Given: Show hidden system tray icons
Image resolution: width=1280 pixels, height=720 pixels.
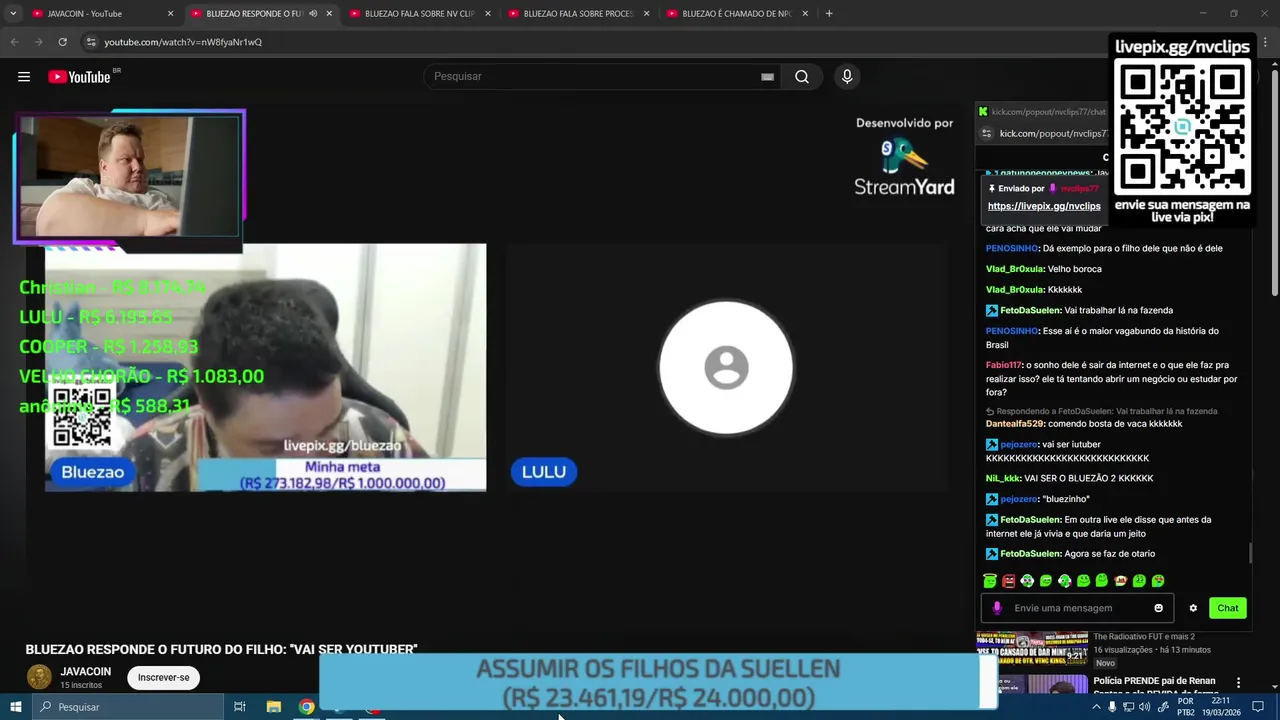Looking at the screenshot, I should coord(1096,707).
